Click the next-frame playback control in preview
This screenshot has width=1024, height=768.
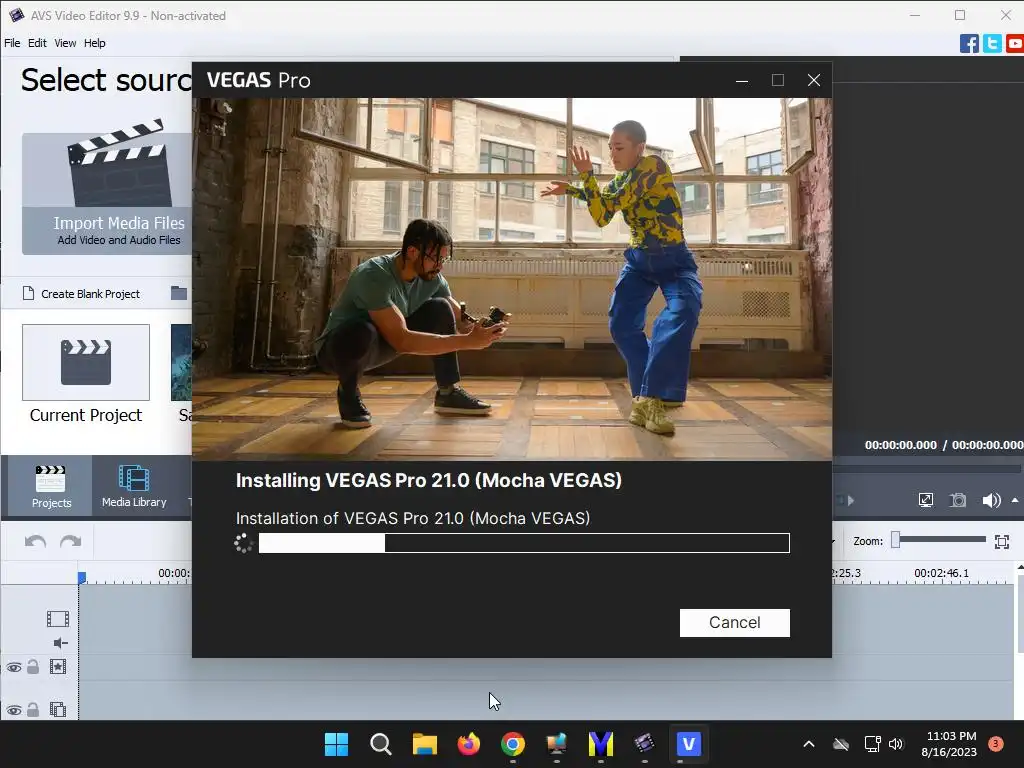[850, 500]
